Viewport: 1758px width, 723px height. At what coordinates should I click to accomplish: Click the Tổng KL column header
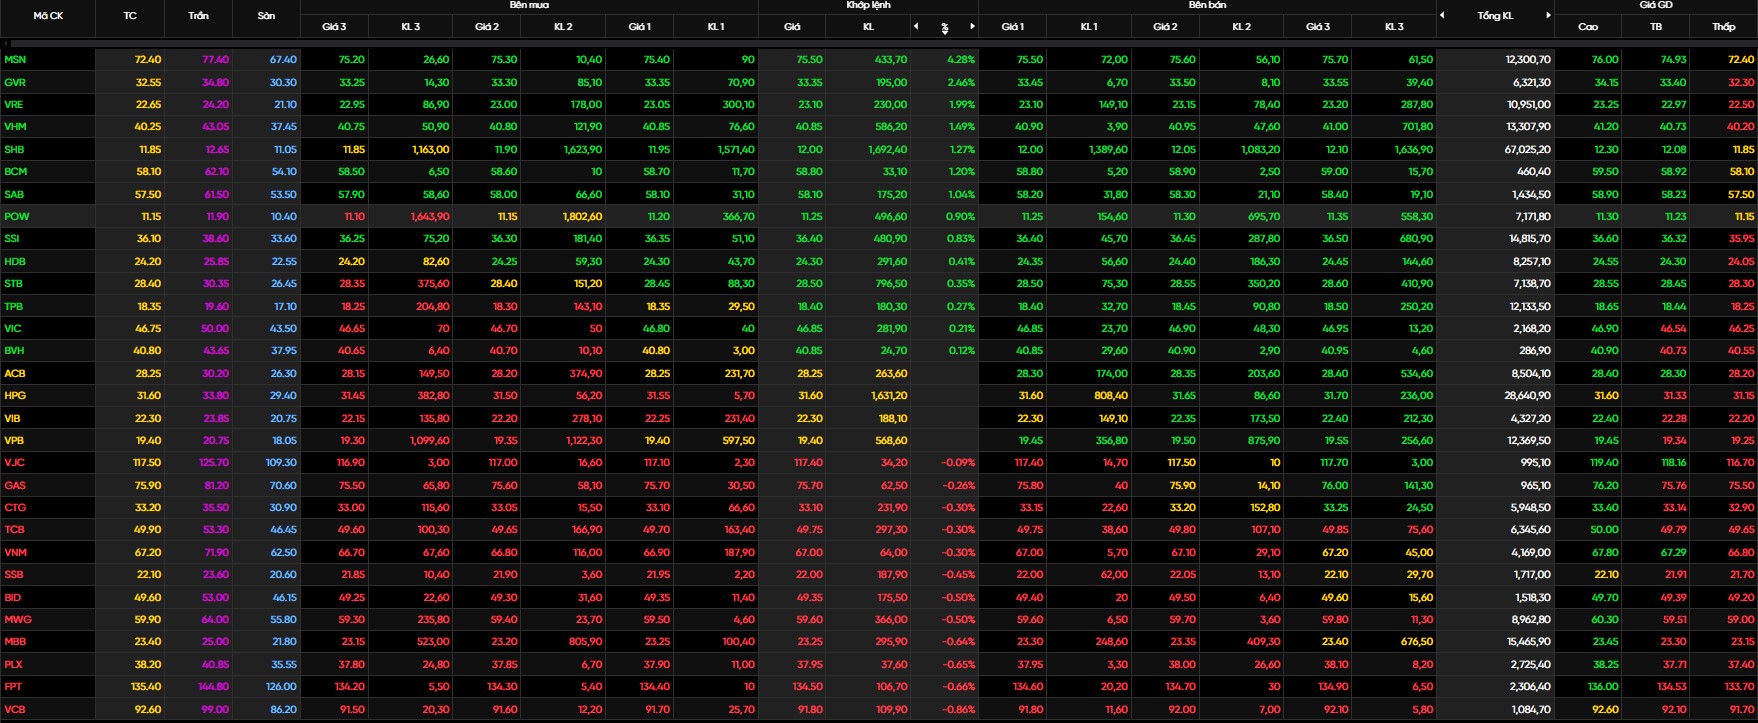pos(1495,16)
